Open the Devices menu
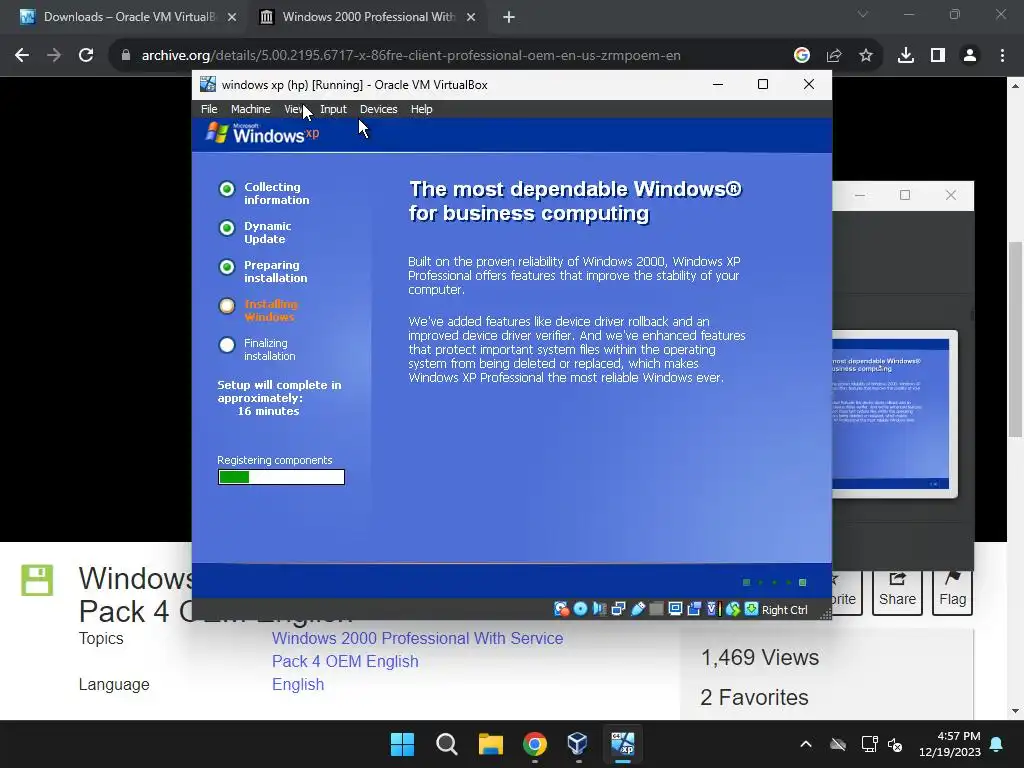Viewport: 1024px width, 768px height. 378,109
